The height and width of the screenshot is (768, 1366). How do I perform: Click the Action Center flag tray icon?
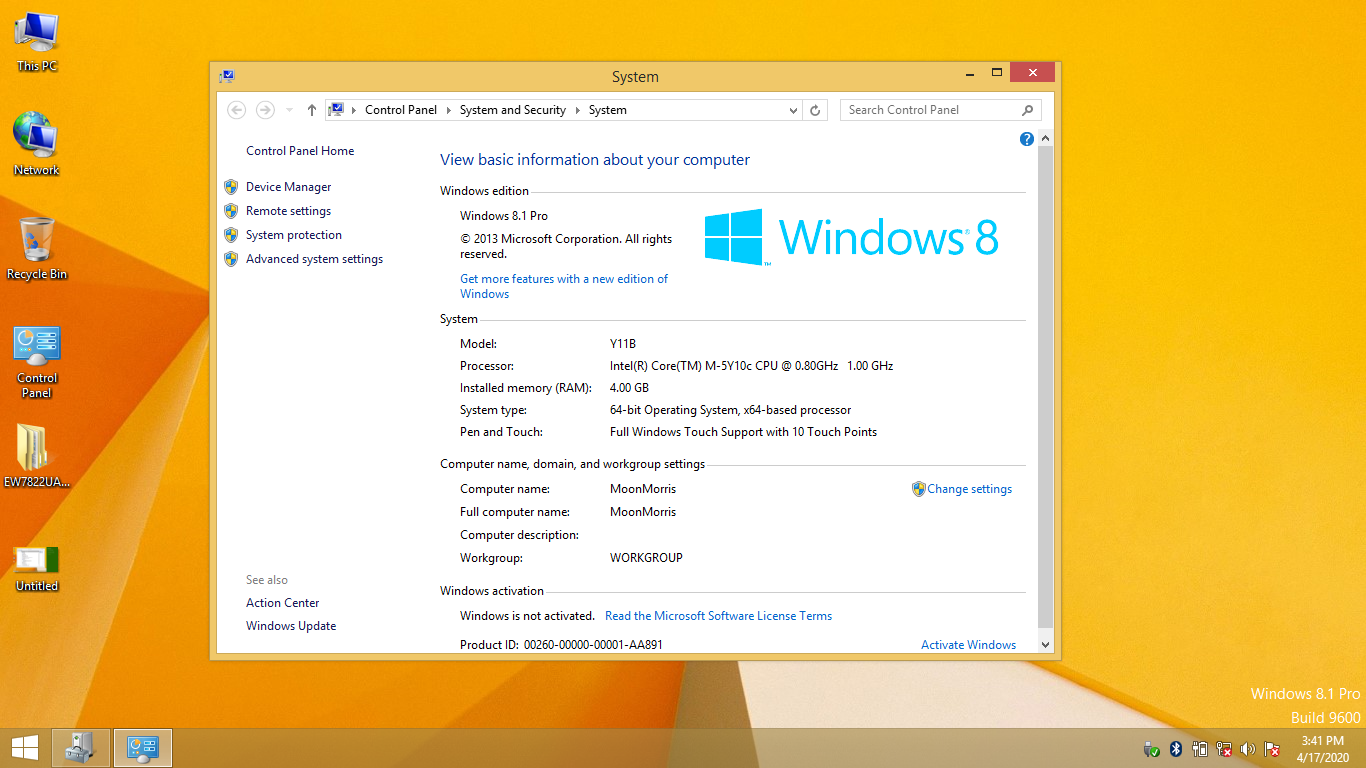[1272, 749]
